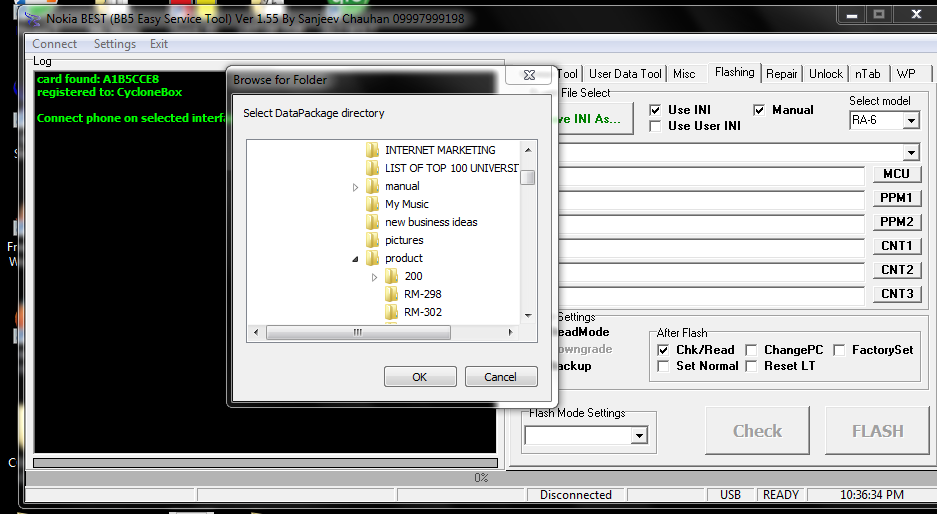This screenshot has width=937, height=514.
Task: Switch to the Misc tab
Action: tap(684, 74)
